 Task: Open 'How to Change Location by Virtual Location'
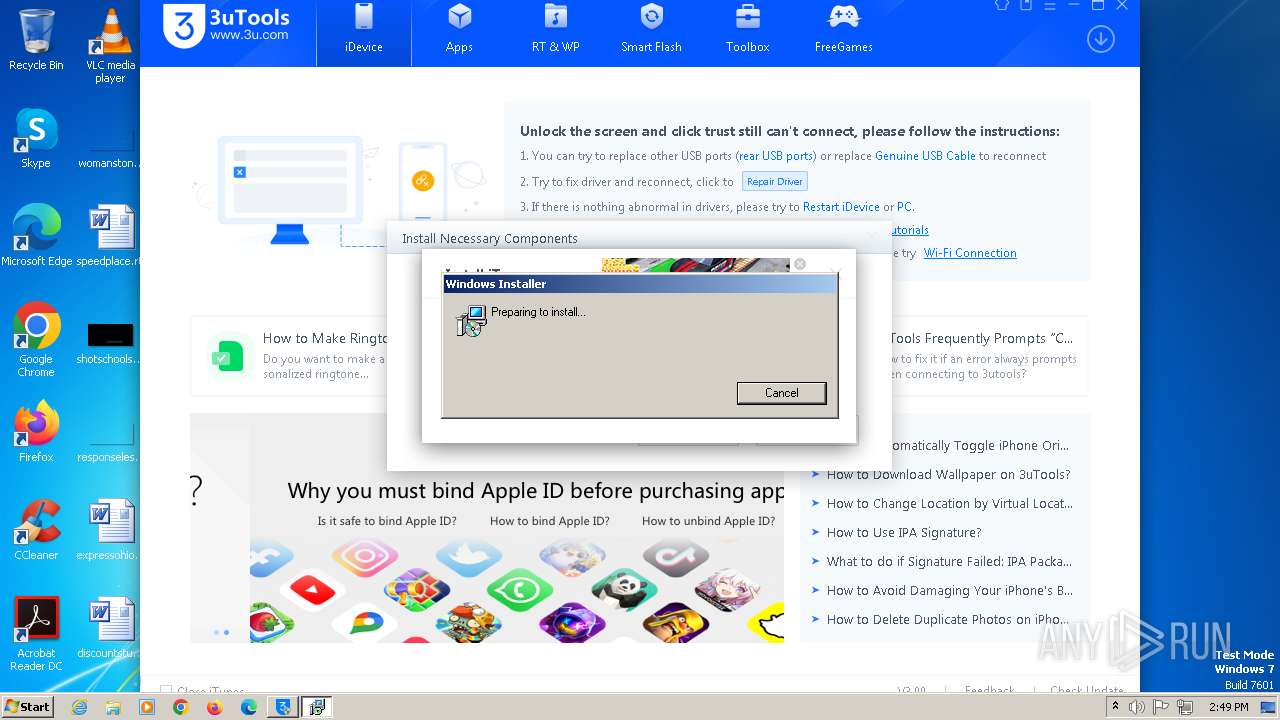coord(949,504)
